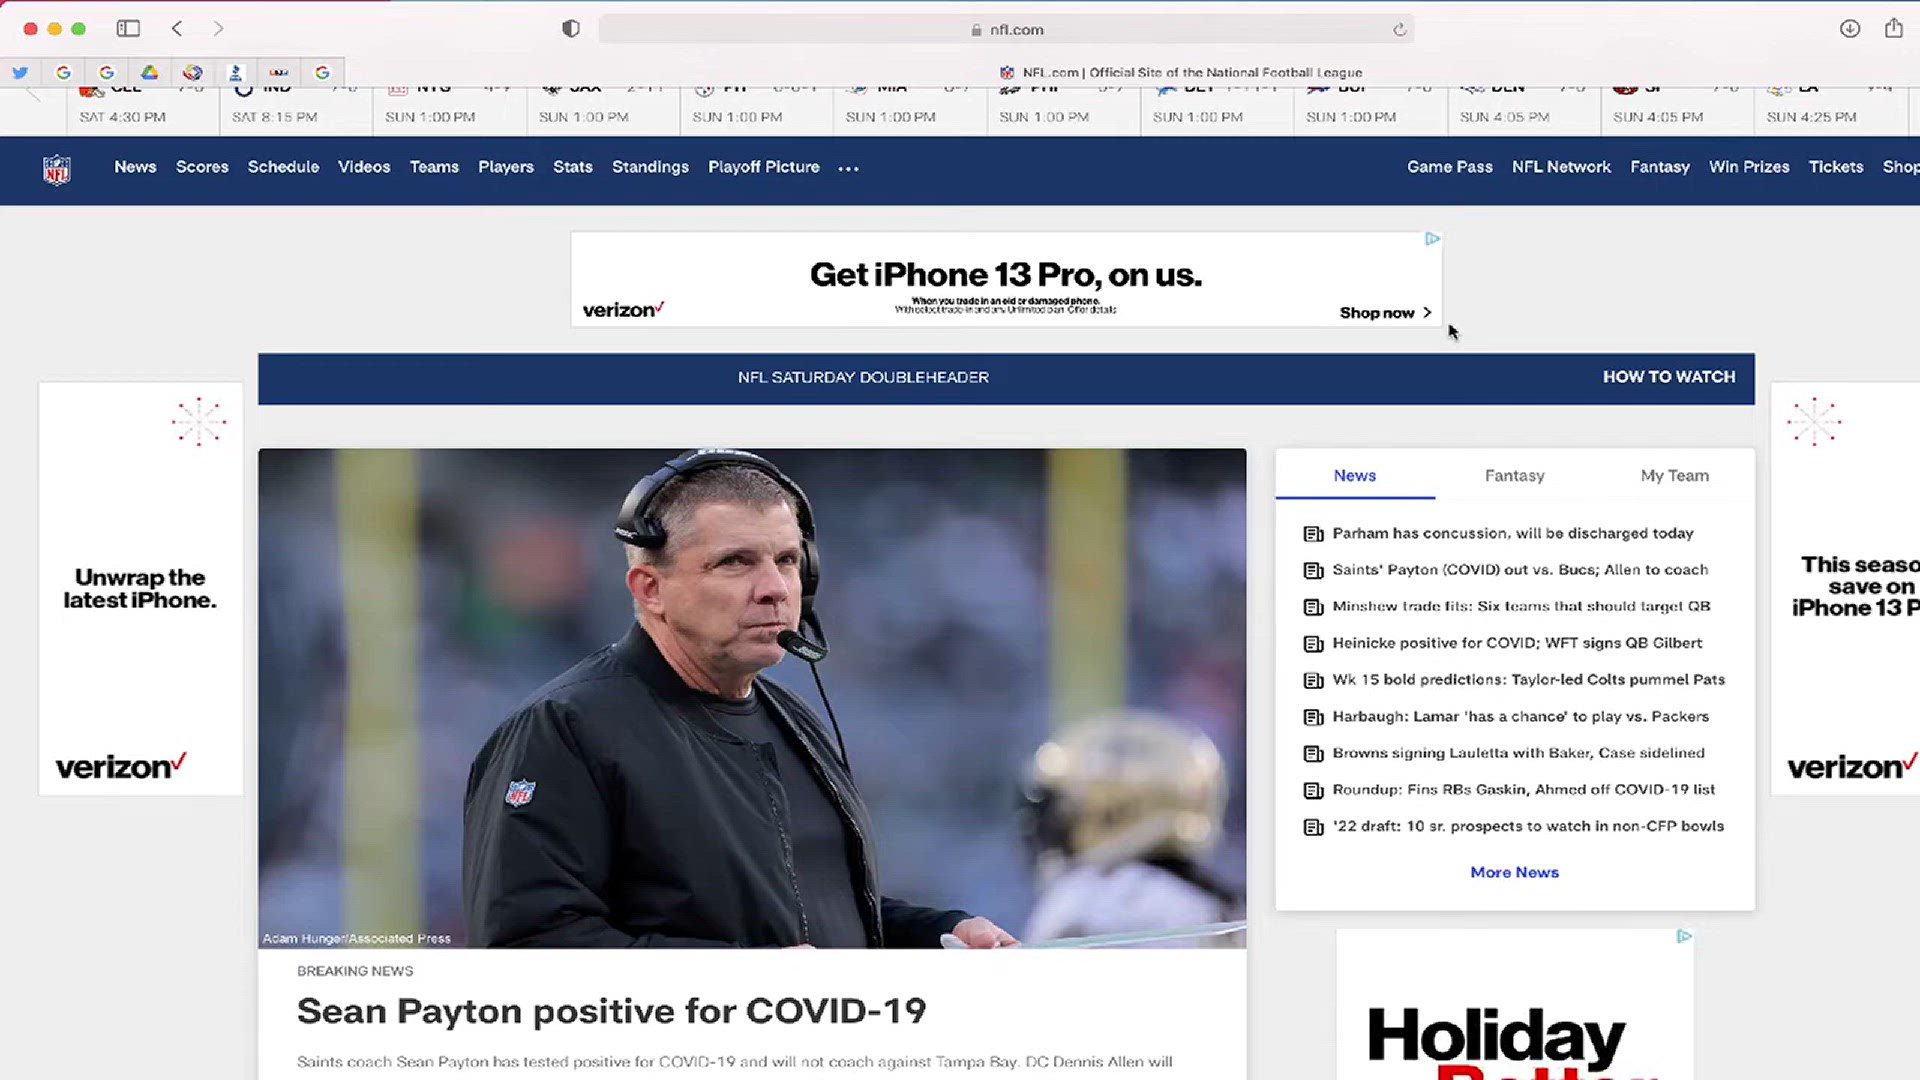Click the More News link

(1514, 872)
